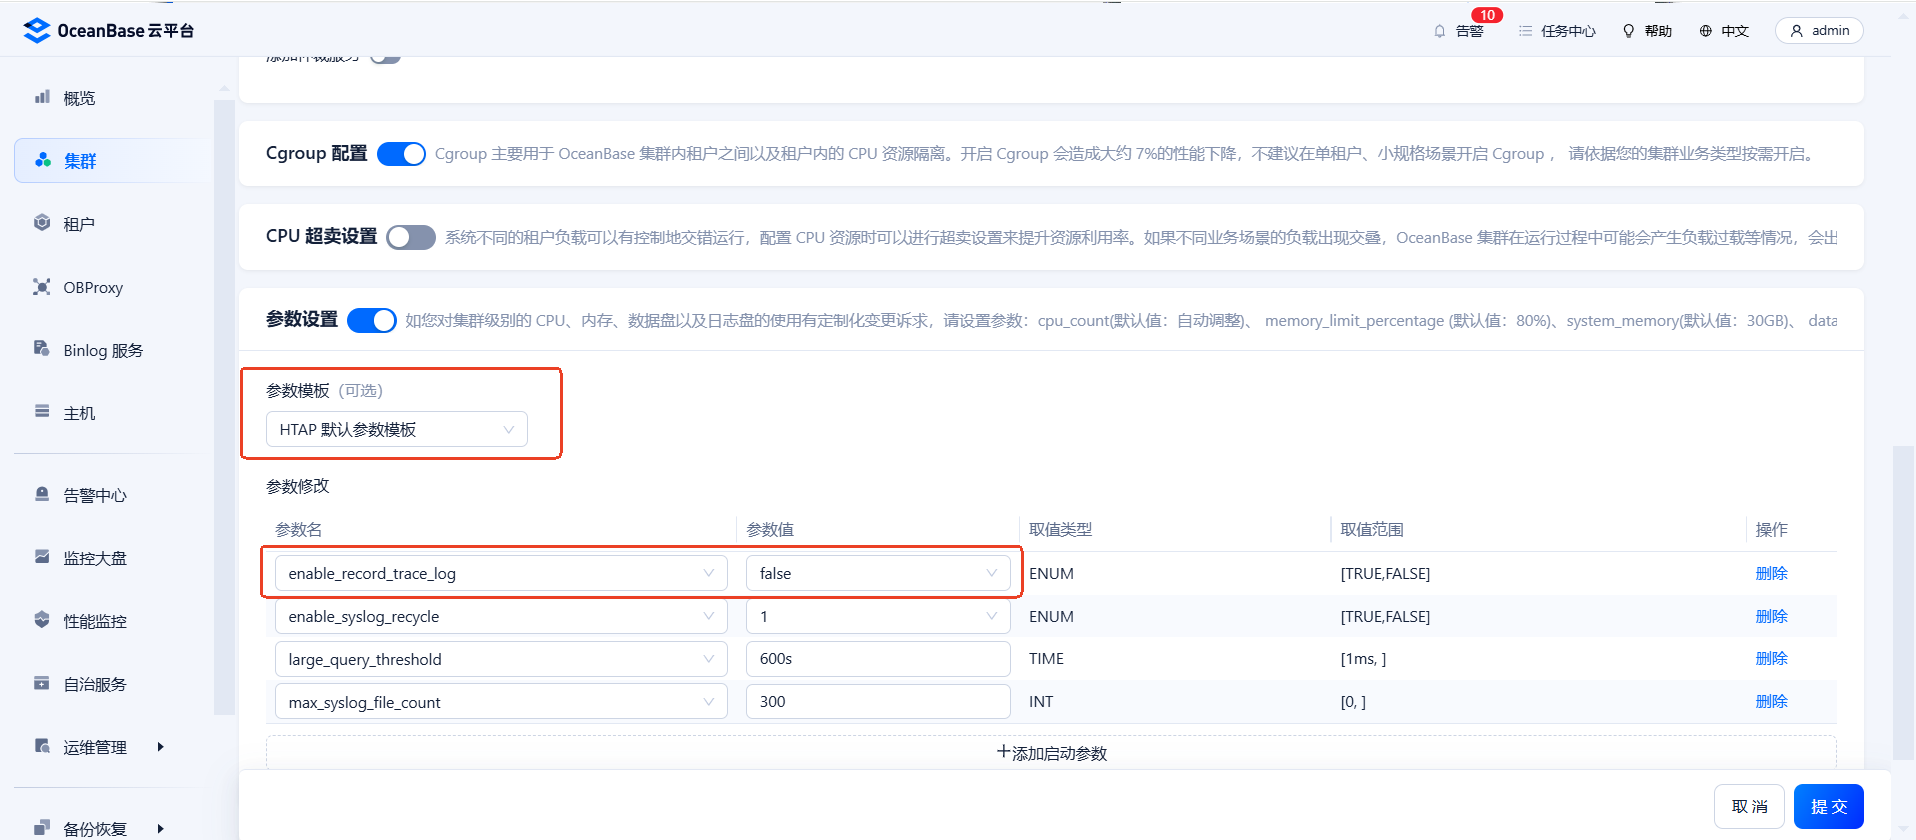The height and width of the screenshot is (840, 1916).
Task: Enable the CPU 超卖设置 switch
Action: 411,237
